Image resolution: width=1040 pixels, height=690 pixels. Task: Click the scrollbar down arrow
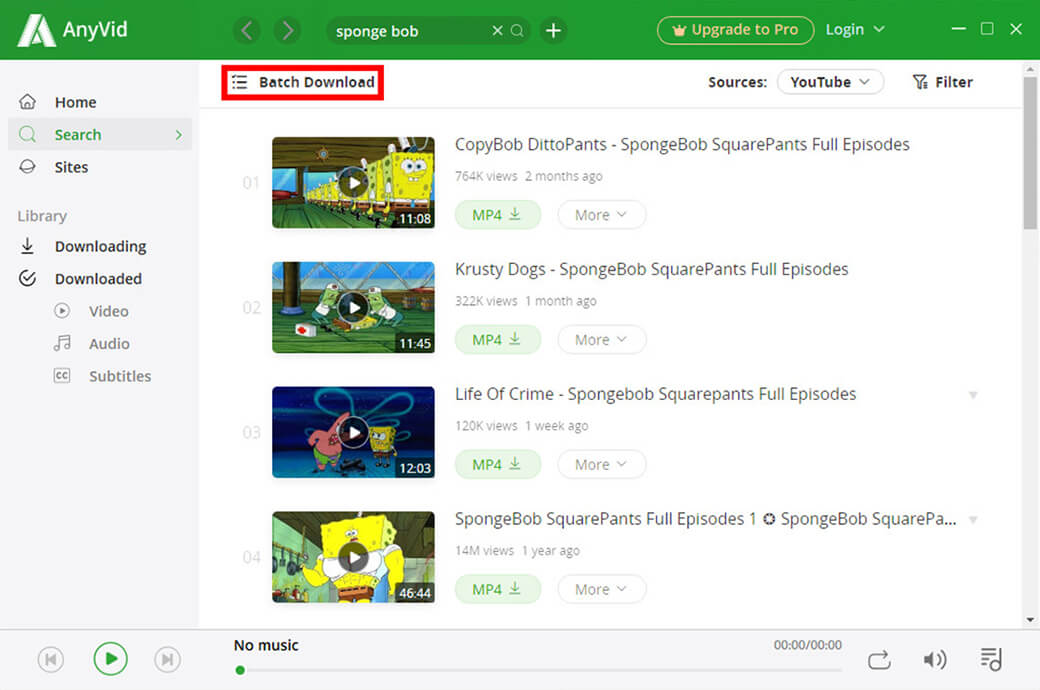point(1030,620)
